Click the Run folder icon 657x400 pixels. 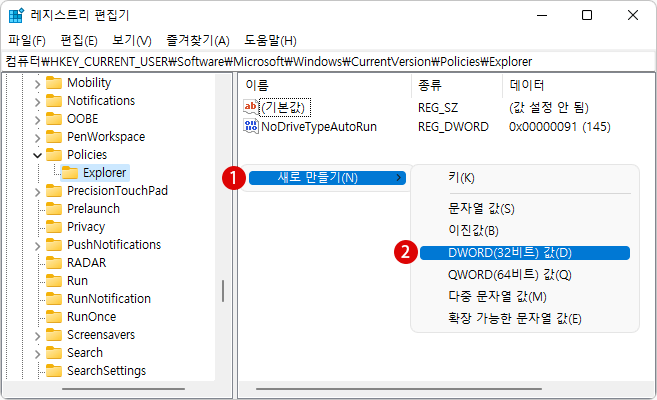click(54, 281)
